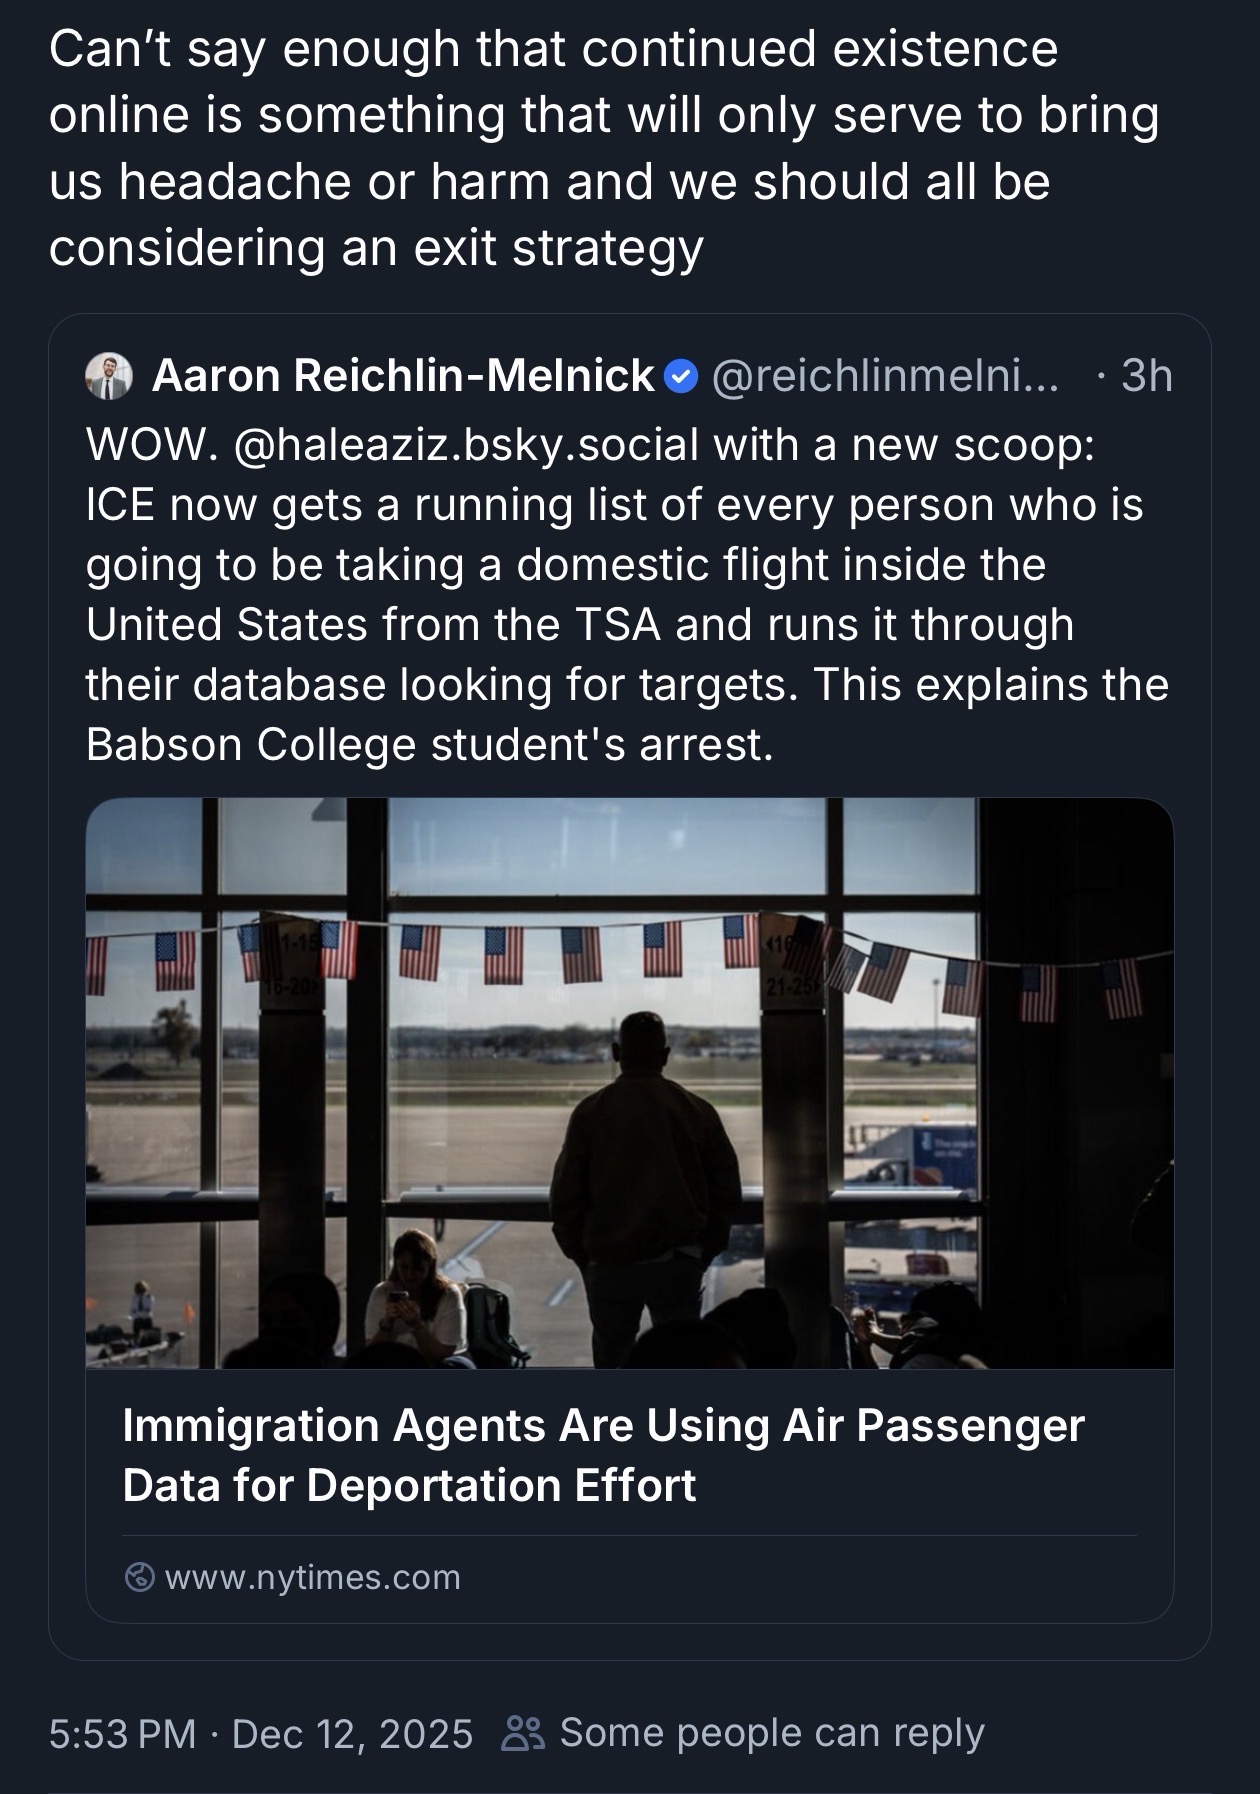Open the @haleaziz.bsky.social mention
Image resolution: width=1260 pixels, height=1794 pixels.
(x=464, y=444)
